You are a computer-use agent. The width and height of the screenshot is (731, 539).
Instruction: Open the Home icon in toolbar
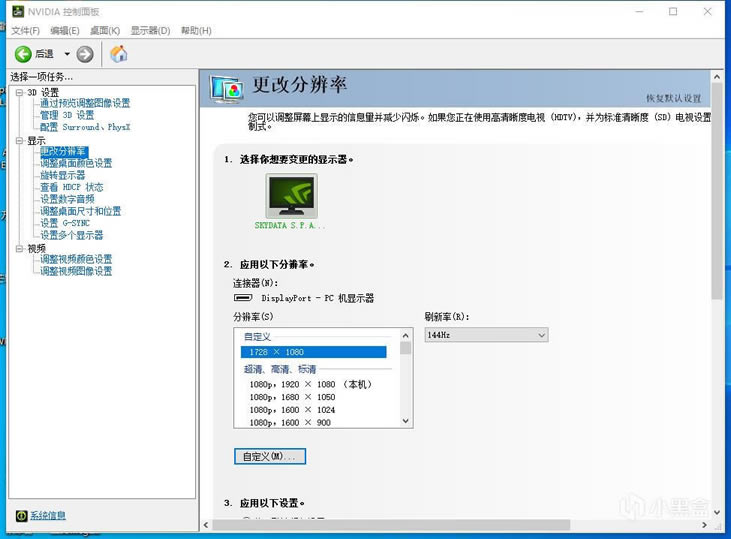click(118, 54)
